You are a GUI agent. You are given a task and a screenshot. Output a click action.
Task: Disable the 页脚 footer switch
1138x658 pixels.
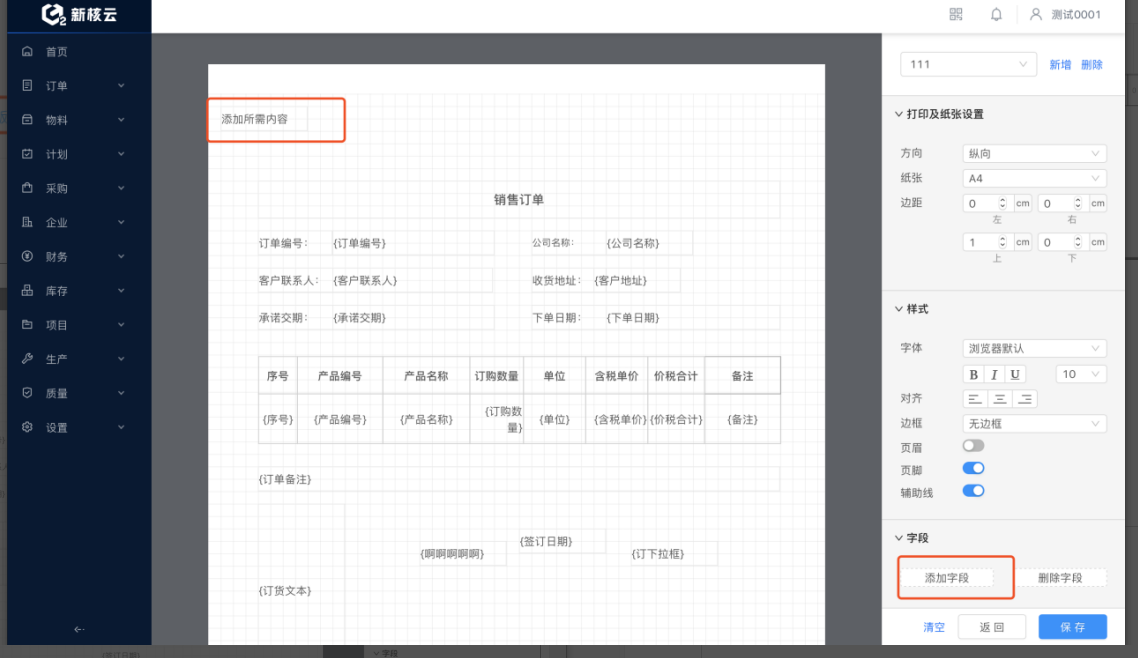973,468
